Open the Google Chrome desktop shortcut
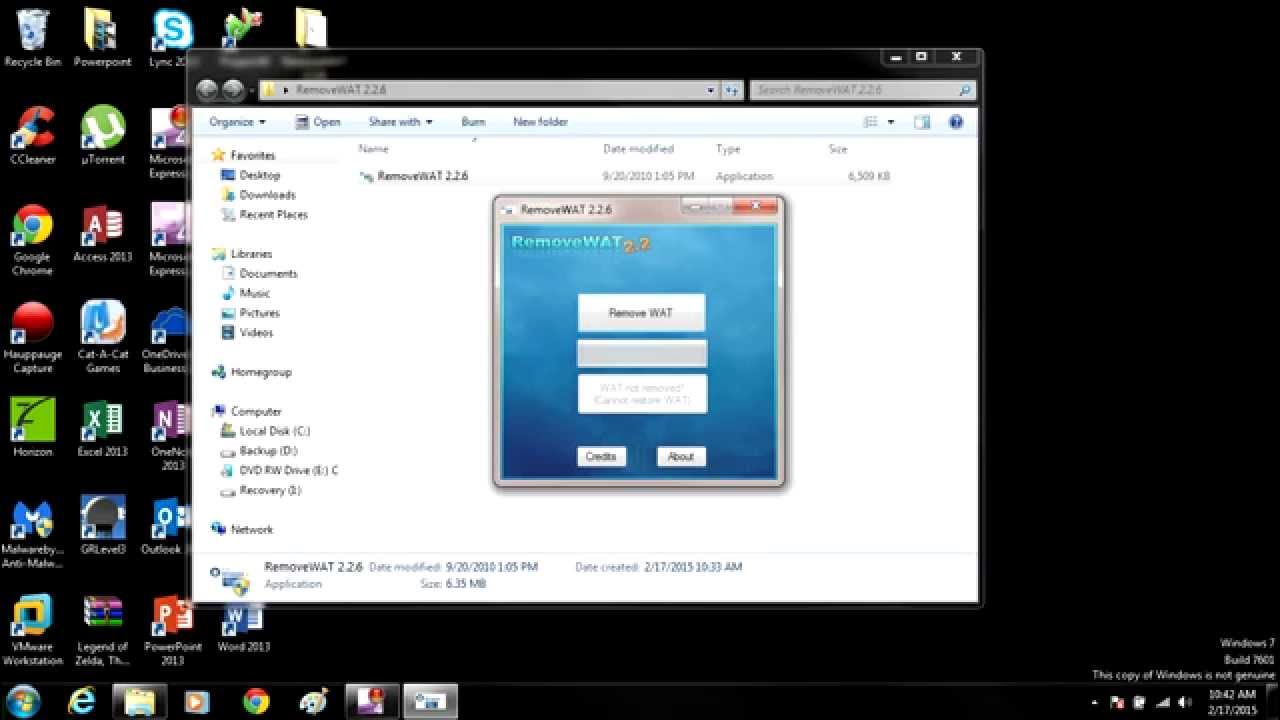The width and height of the screenshot is (1280, 720). [32, 240]
